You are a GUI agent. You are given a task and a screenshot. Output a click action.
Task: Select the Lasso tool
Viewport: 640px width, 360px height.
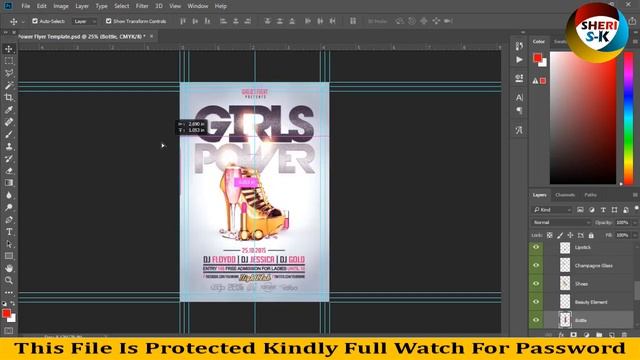9,73
